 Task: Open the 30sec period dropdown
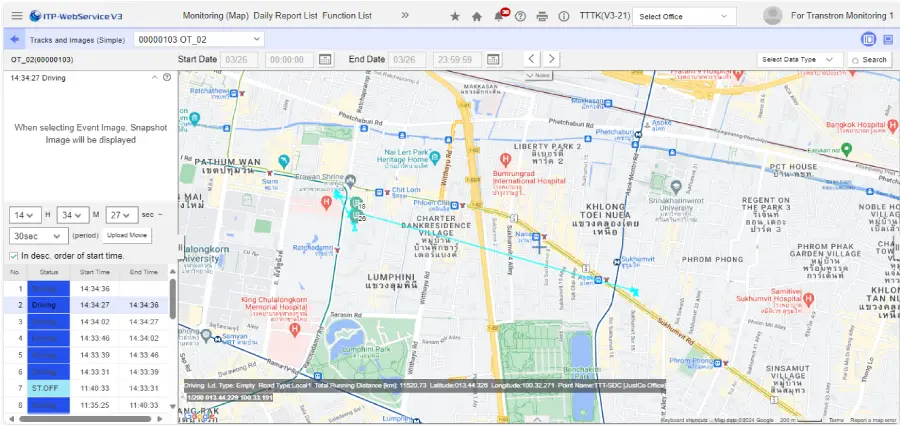38,236
